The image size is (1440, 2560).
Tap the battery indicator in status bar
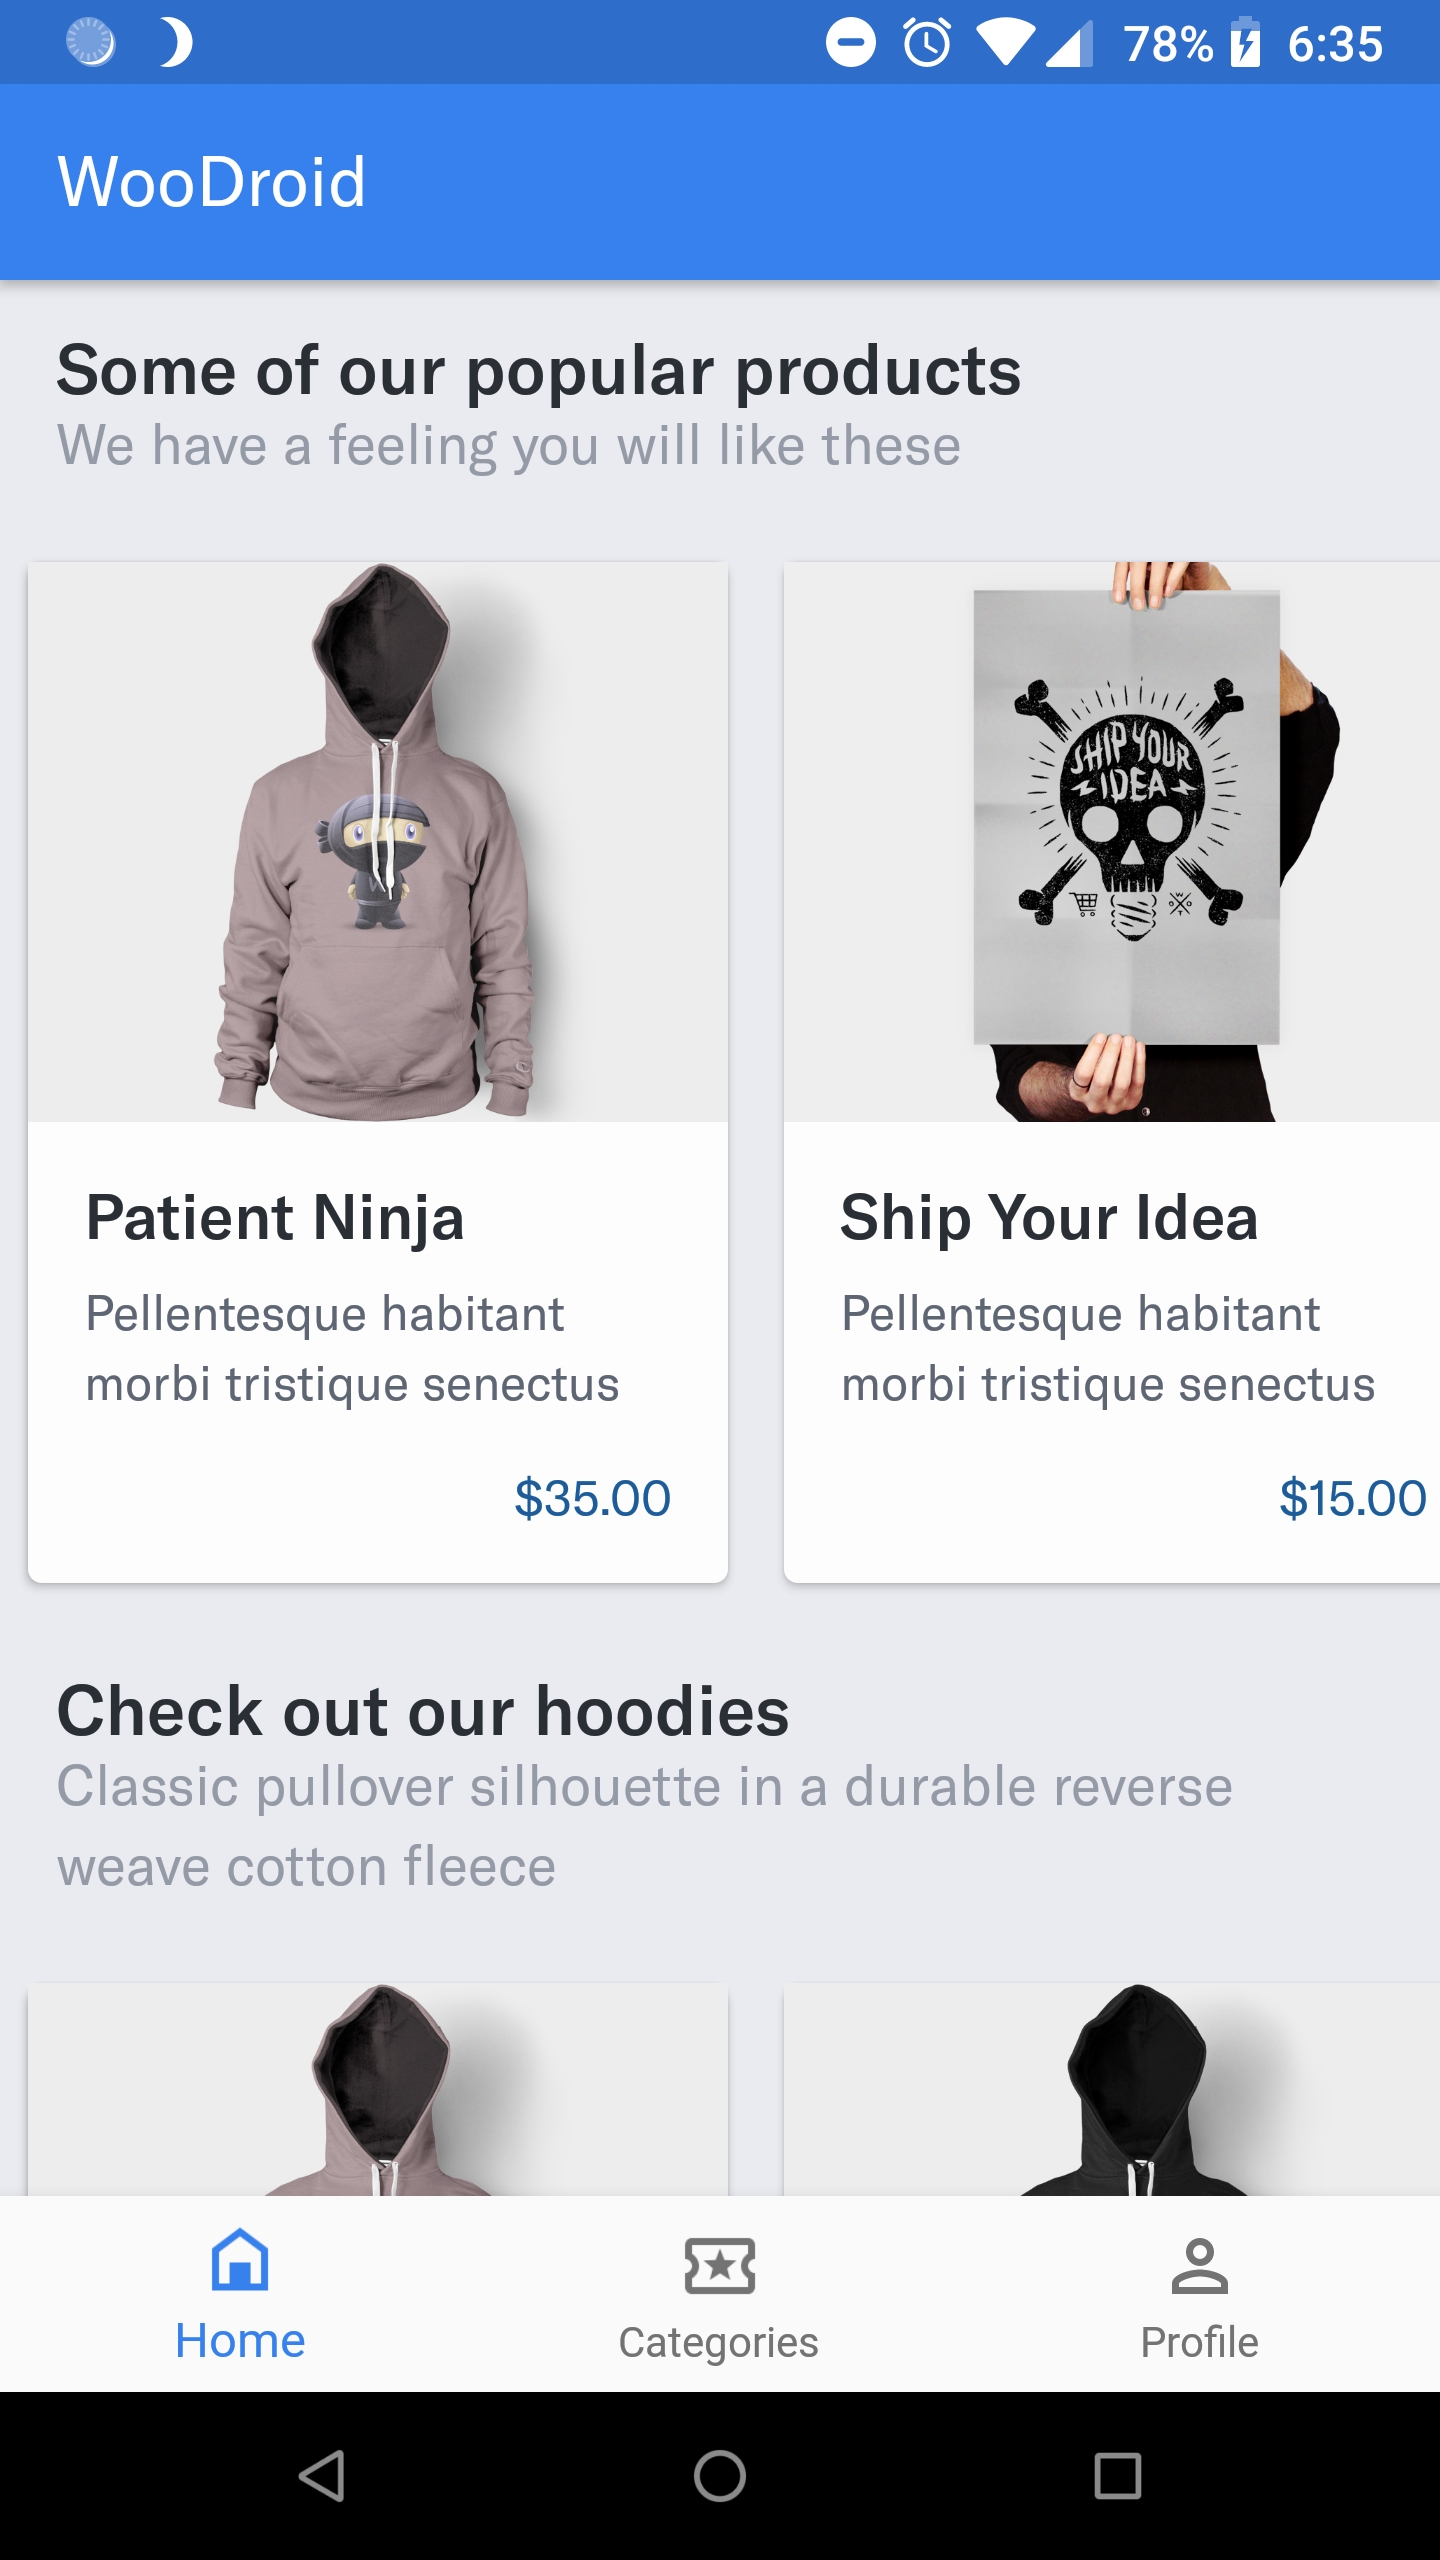point(1245,44)
